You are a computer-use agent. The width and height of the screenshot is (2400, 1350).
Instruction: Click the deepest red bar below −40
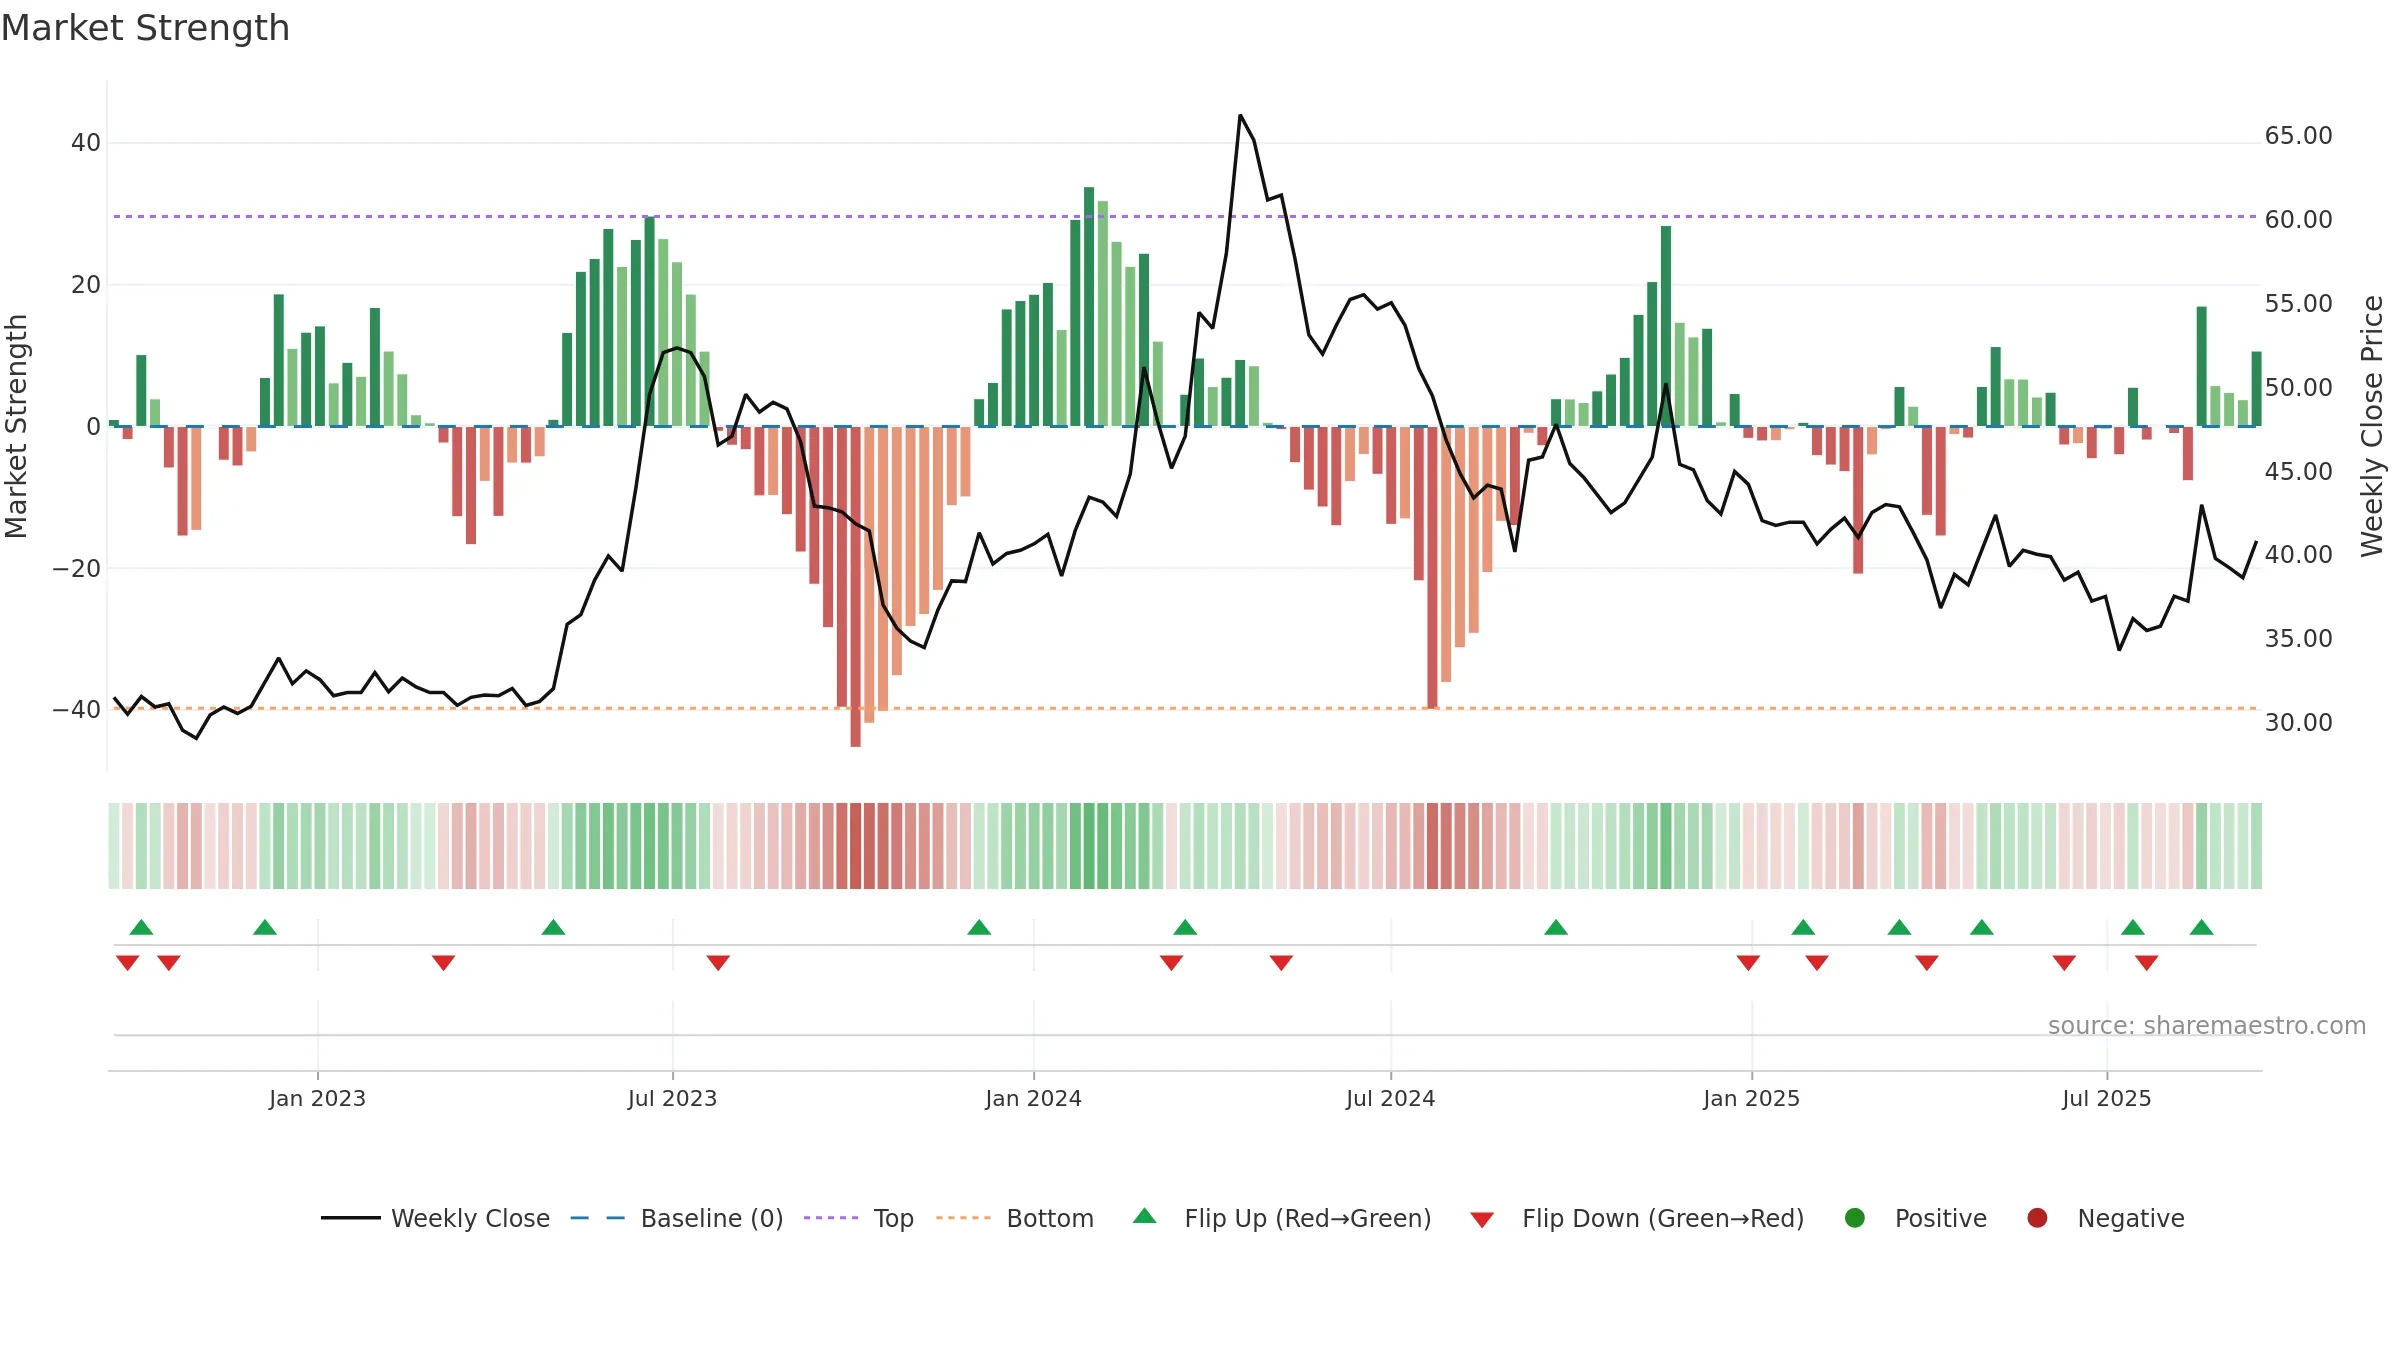[x=855, y=586]
